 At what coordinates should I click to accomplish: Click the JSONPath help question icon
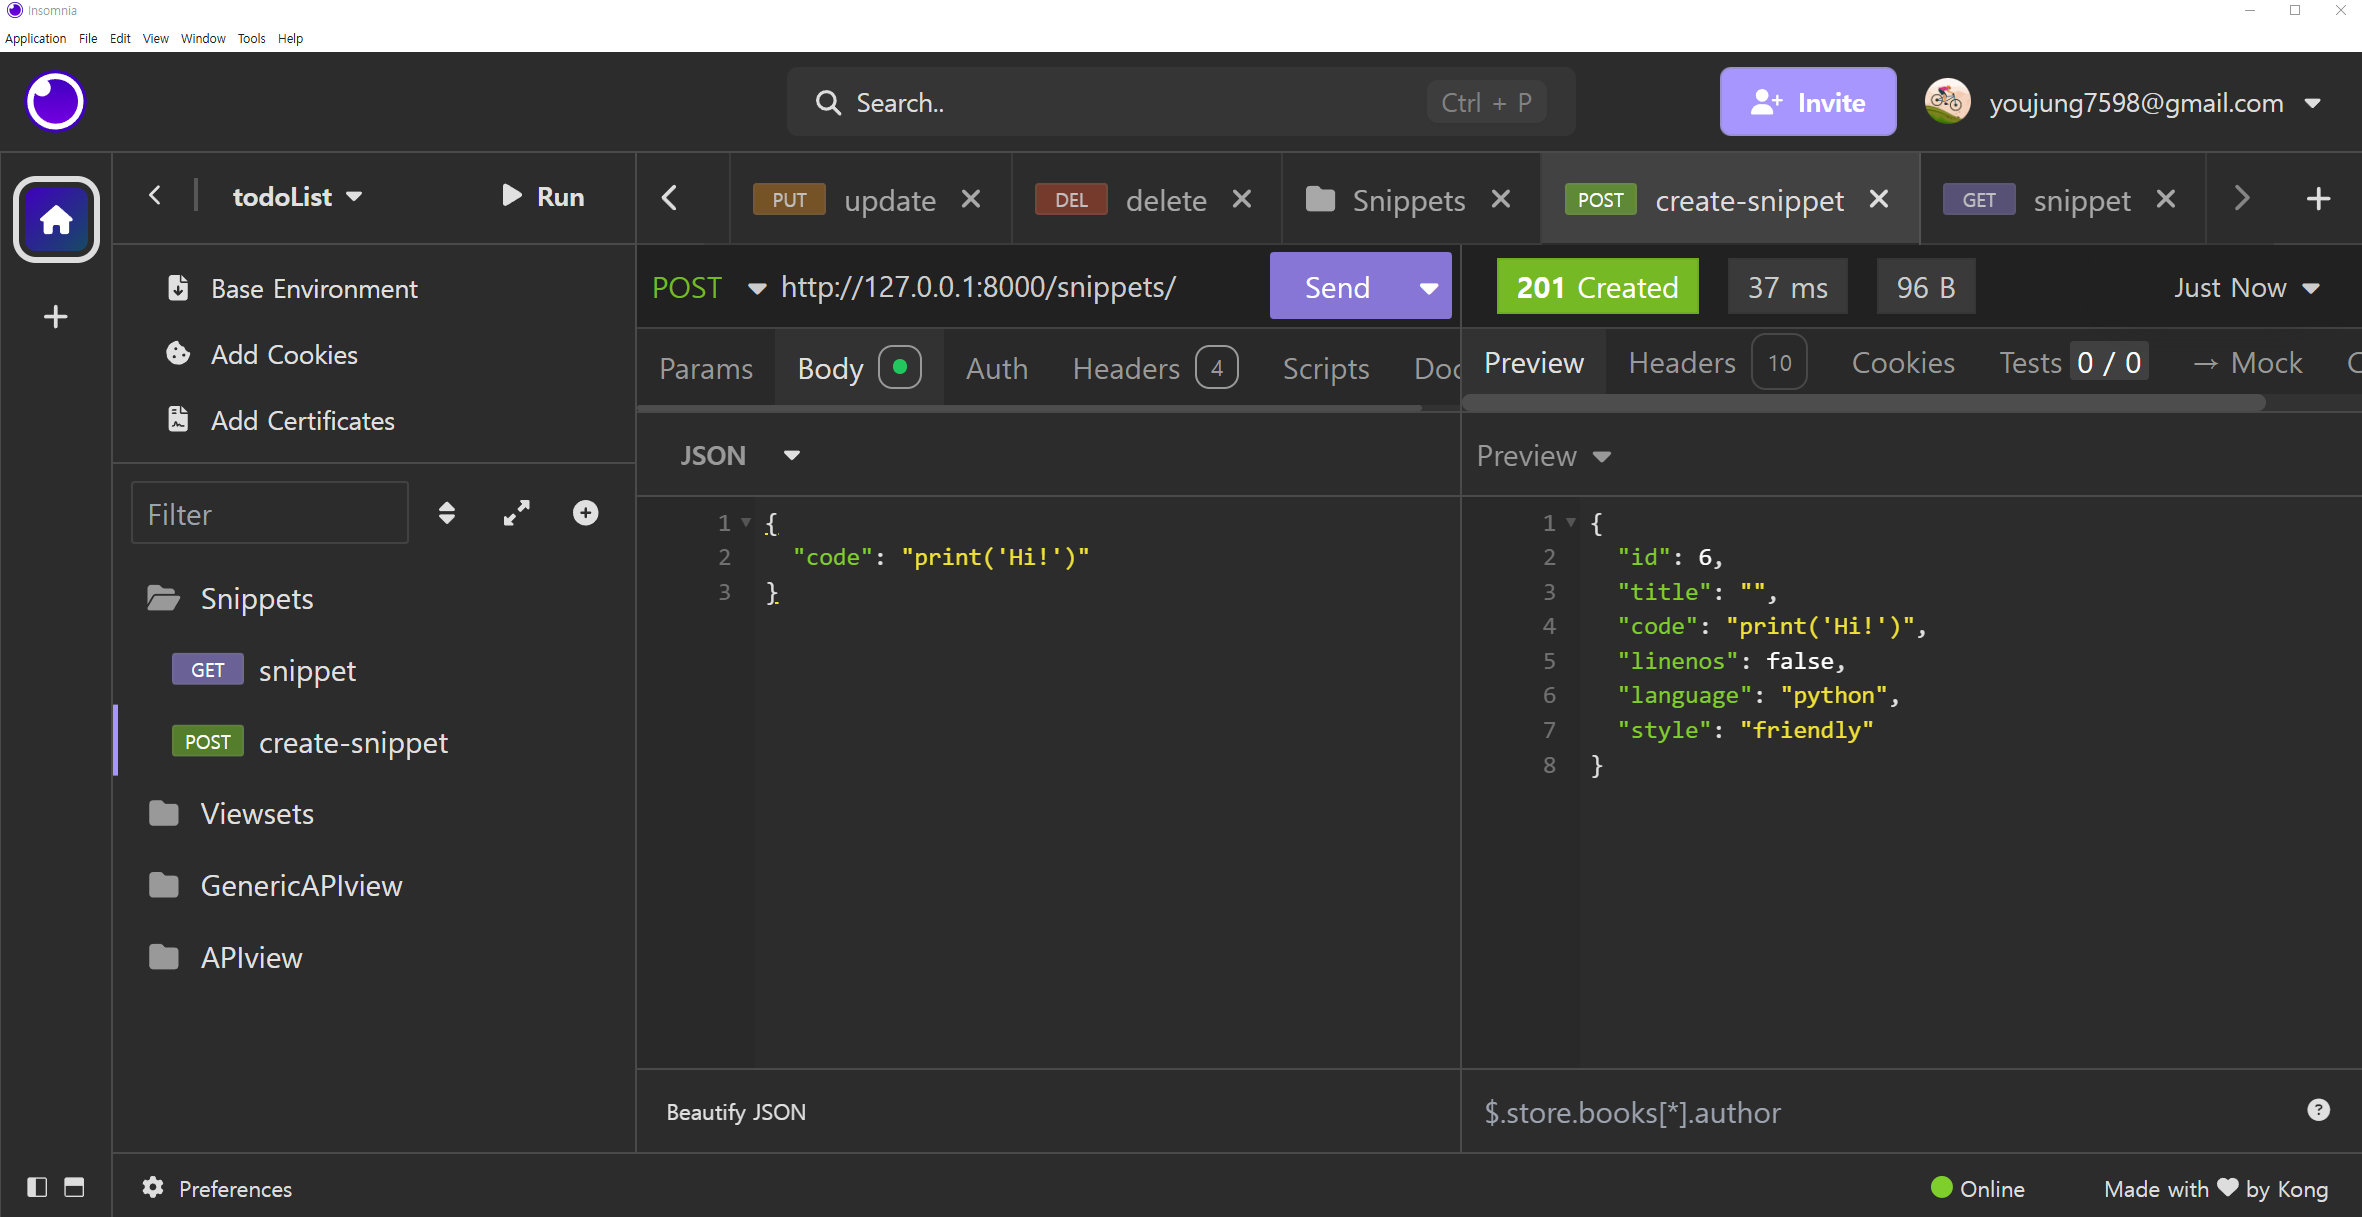coord(2318,1110)
